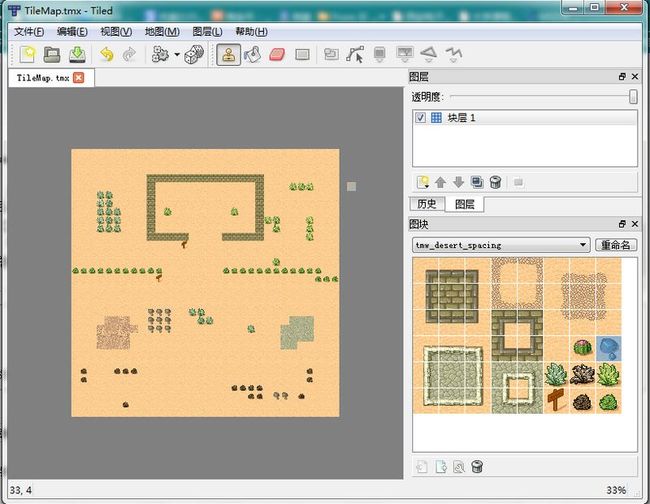
Task: Click the New map icon in toolbar
Action: click(27, 54)
